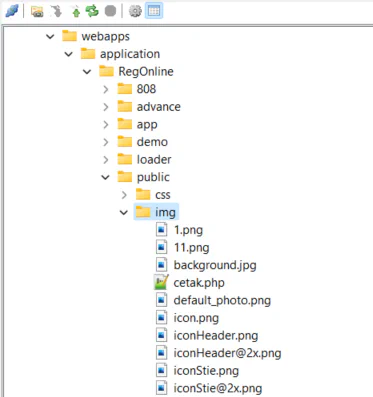Select the iconHeader@2x.png file
Viewport: 373px width, 397px height.
227,353
